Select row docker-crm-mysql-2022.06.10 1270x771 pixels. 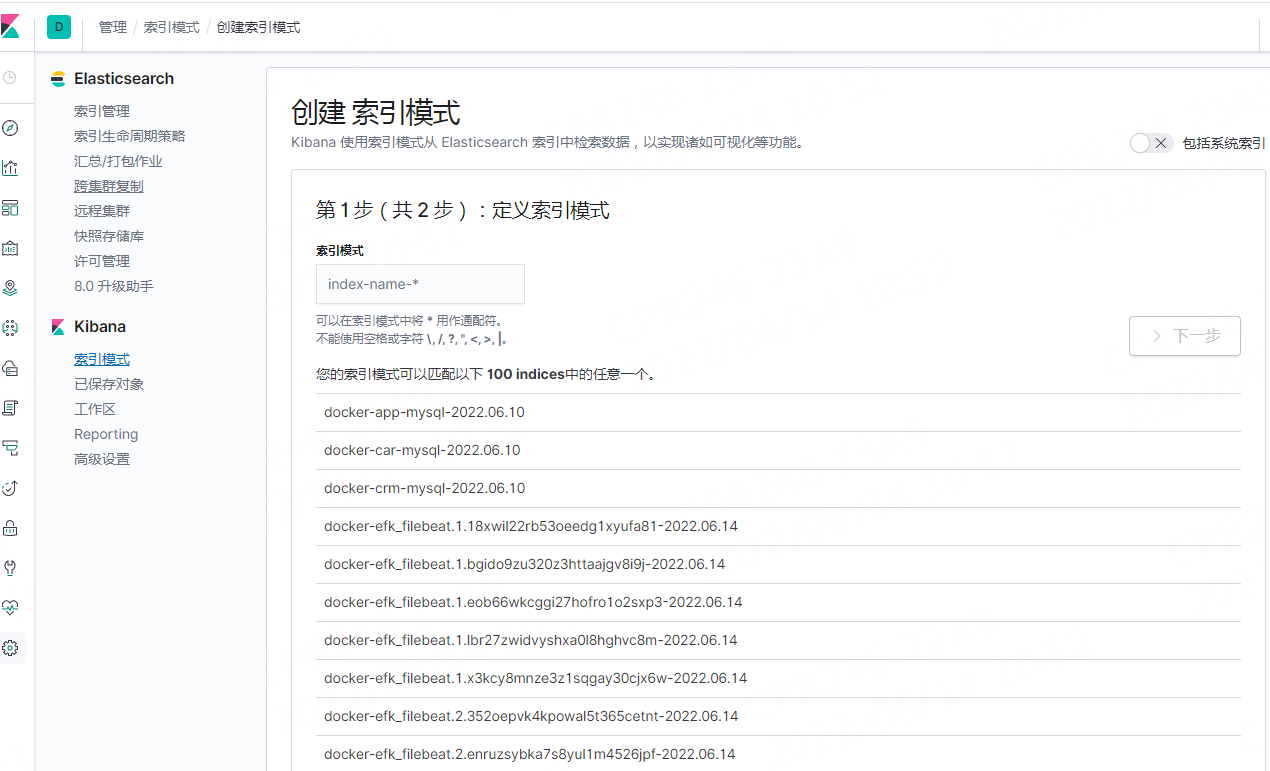778,488
